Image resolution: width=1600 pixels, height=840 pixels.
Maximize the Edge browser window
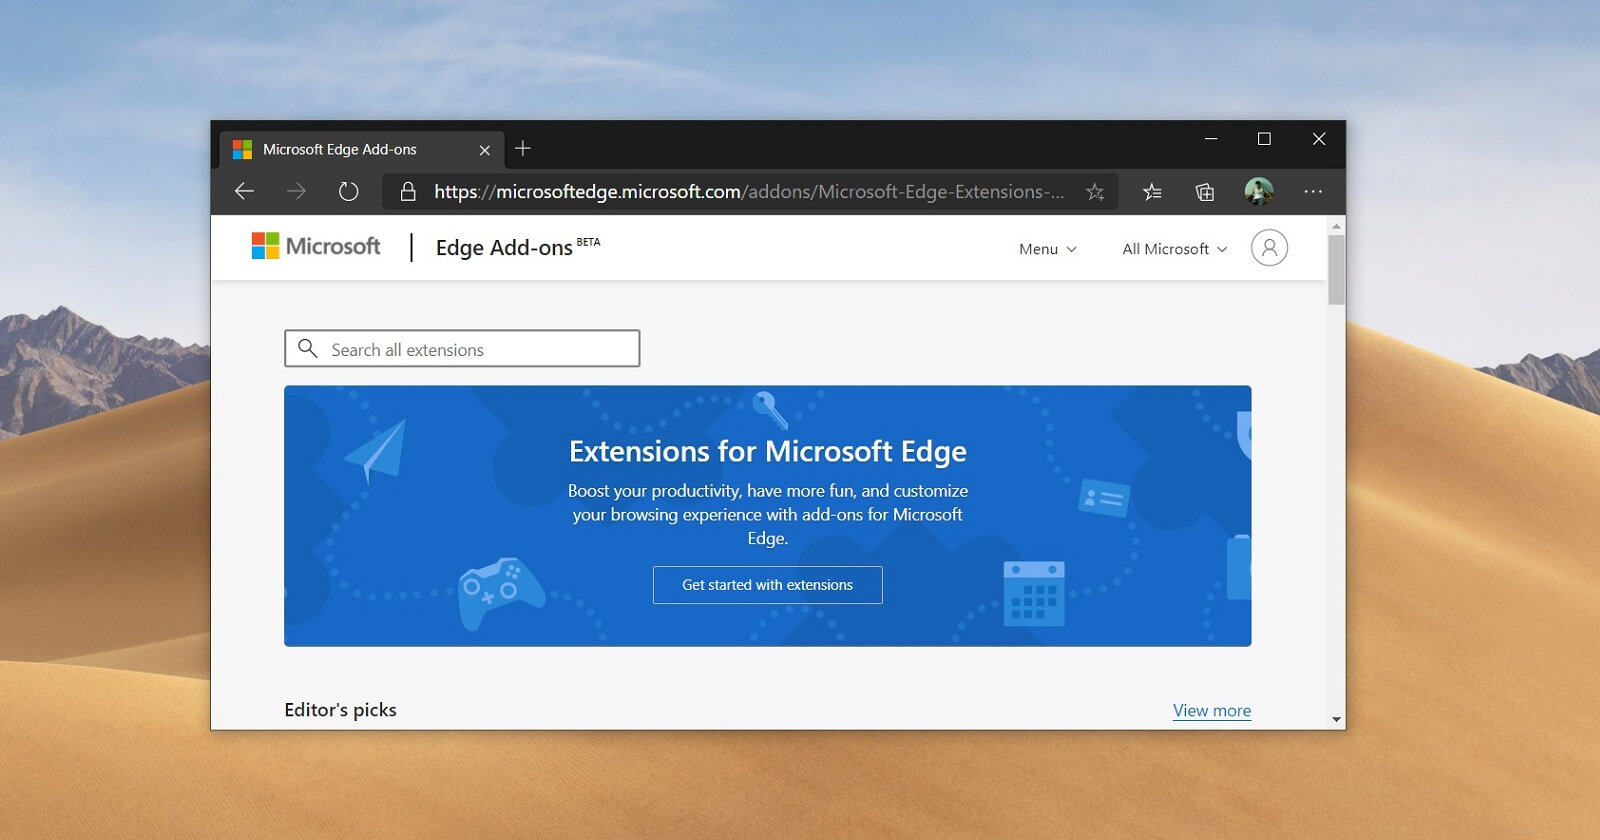coord(1264,139)
